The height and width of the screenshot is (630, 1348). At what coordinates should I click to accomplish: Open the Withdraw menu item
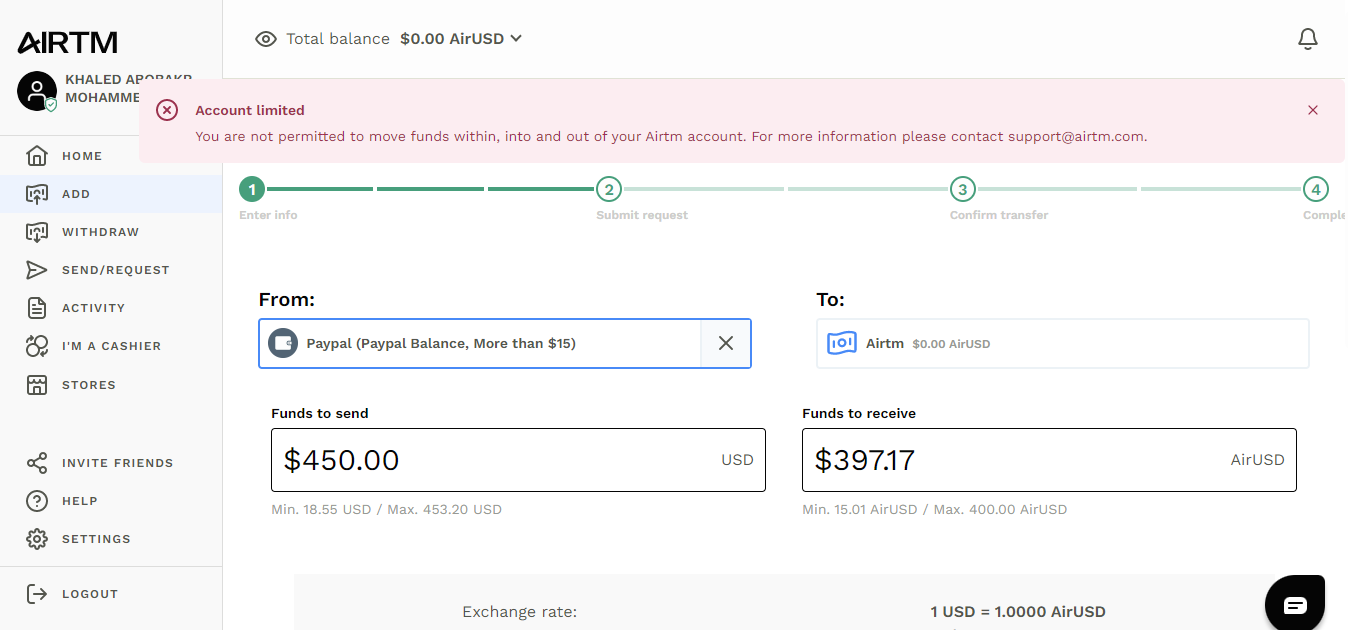[x=111, y=232]
